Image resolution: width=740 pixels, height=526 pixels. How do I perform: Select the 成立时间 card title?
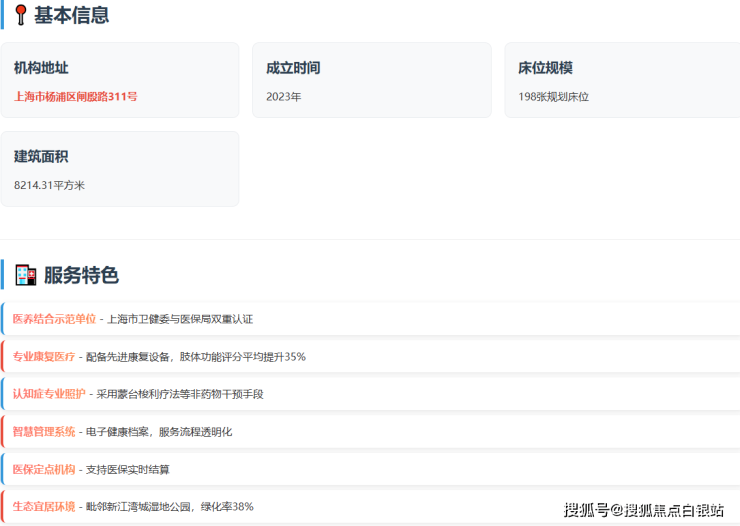click(293, 68)
